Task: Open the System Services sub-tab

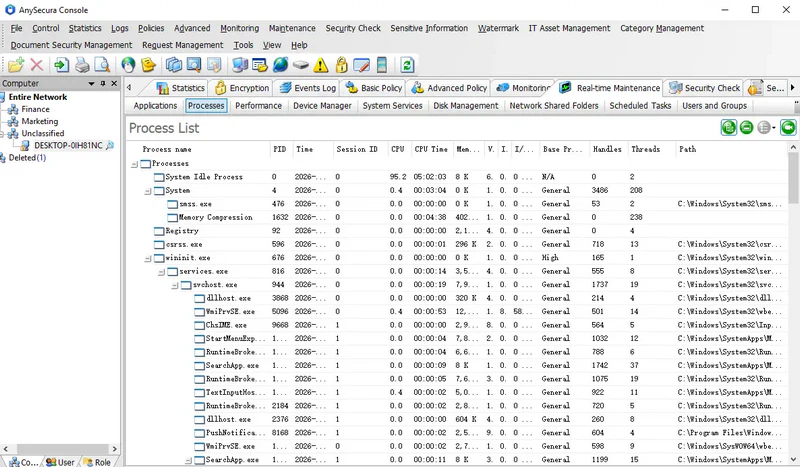Action: [x=392, y=106]
